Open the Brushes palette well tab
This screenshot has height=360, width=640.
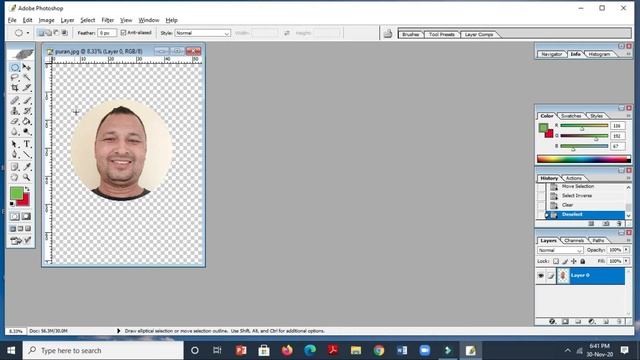411,34
